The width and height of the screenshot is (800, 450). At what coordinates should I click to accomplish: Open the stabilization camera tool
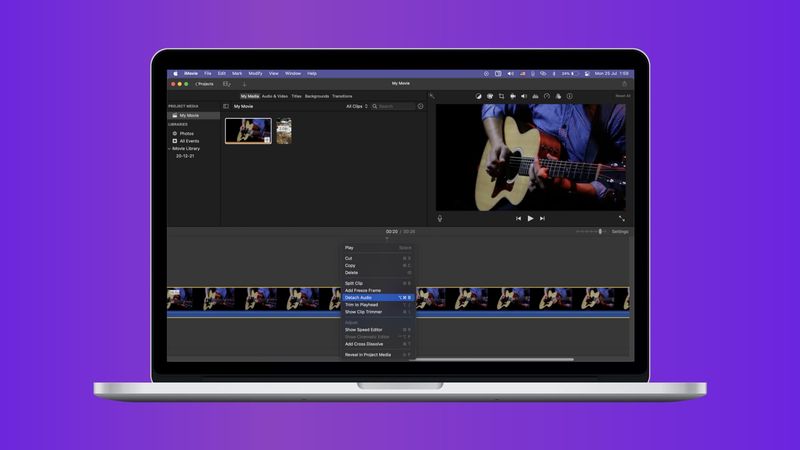pos(513,96)
